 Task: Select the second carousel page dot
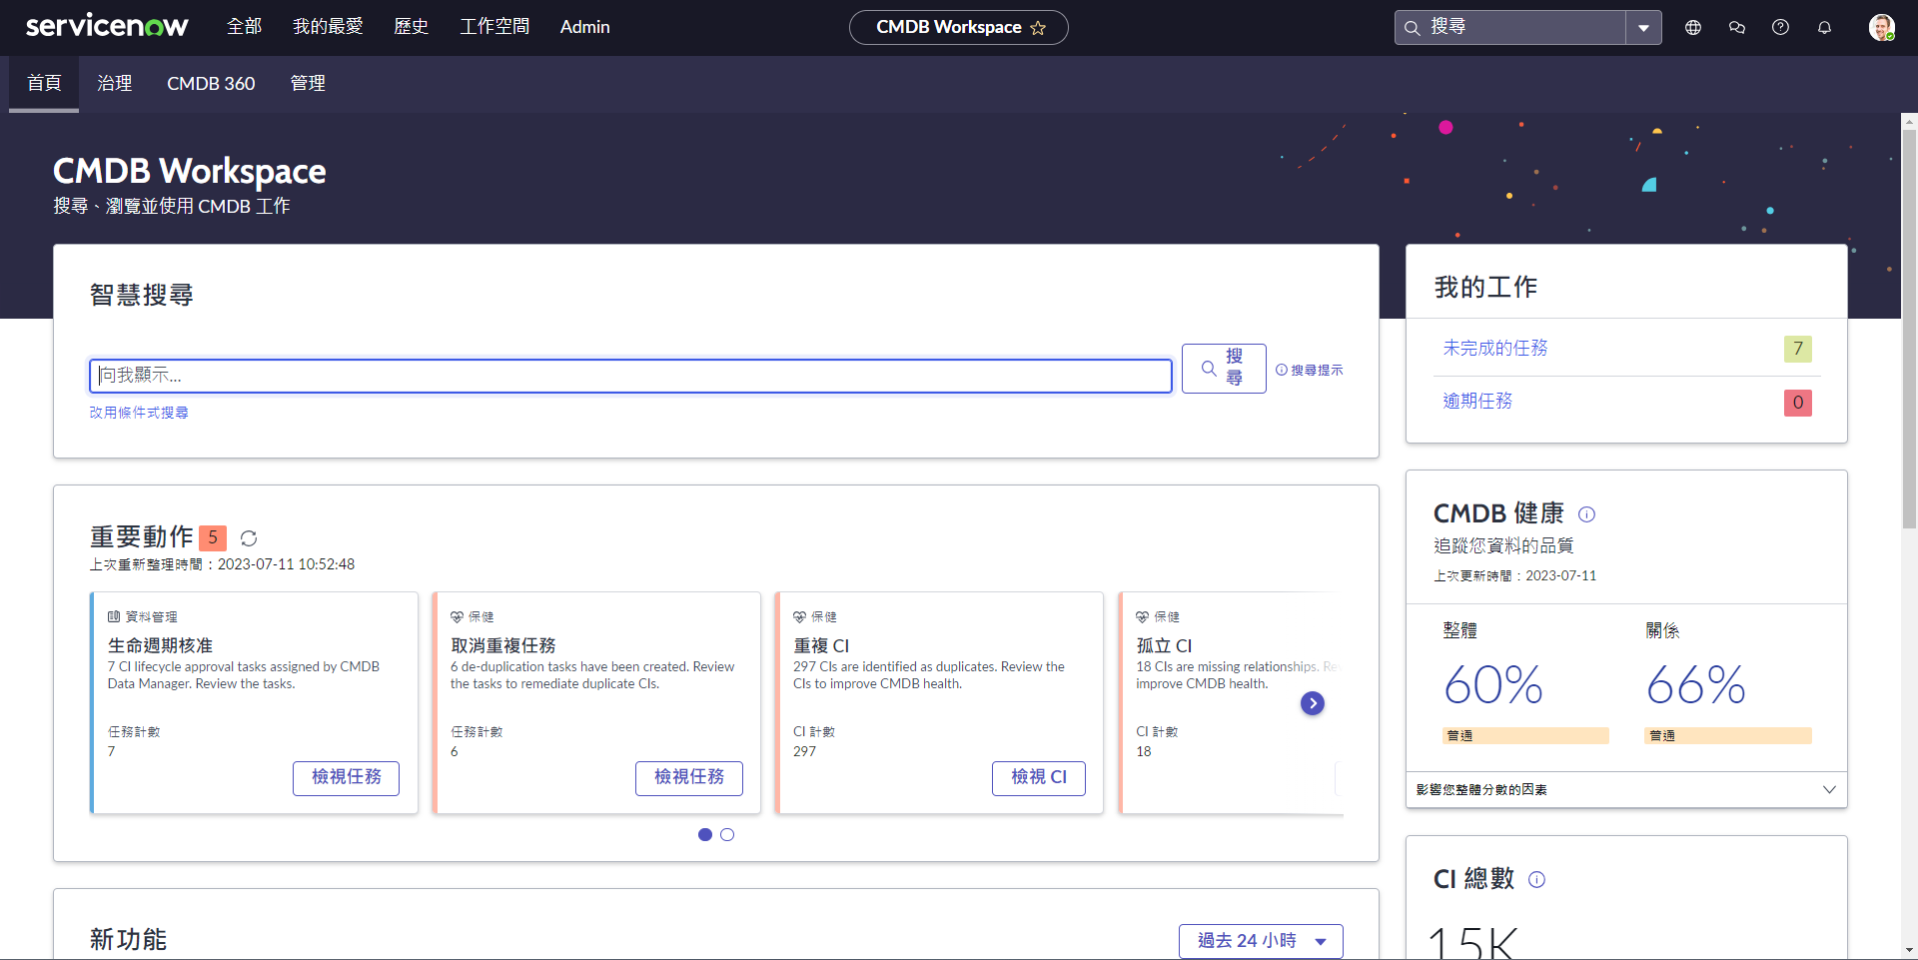pos(727,835)
